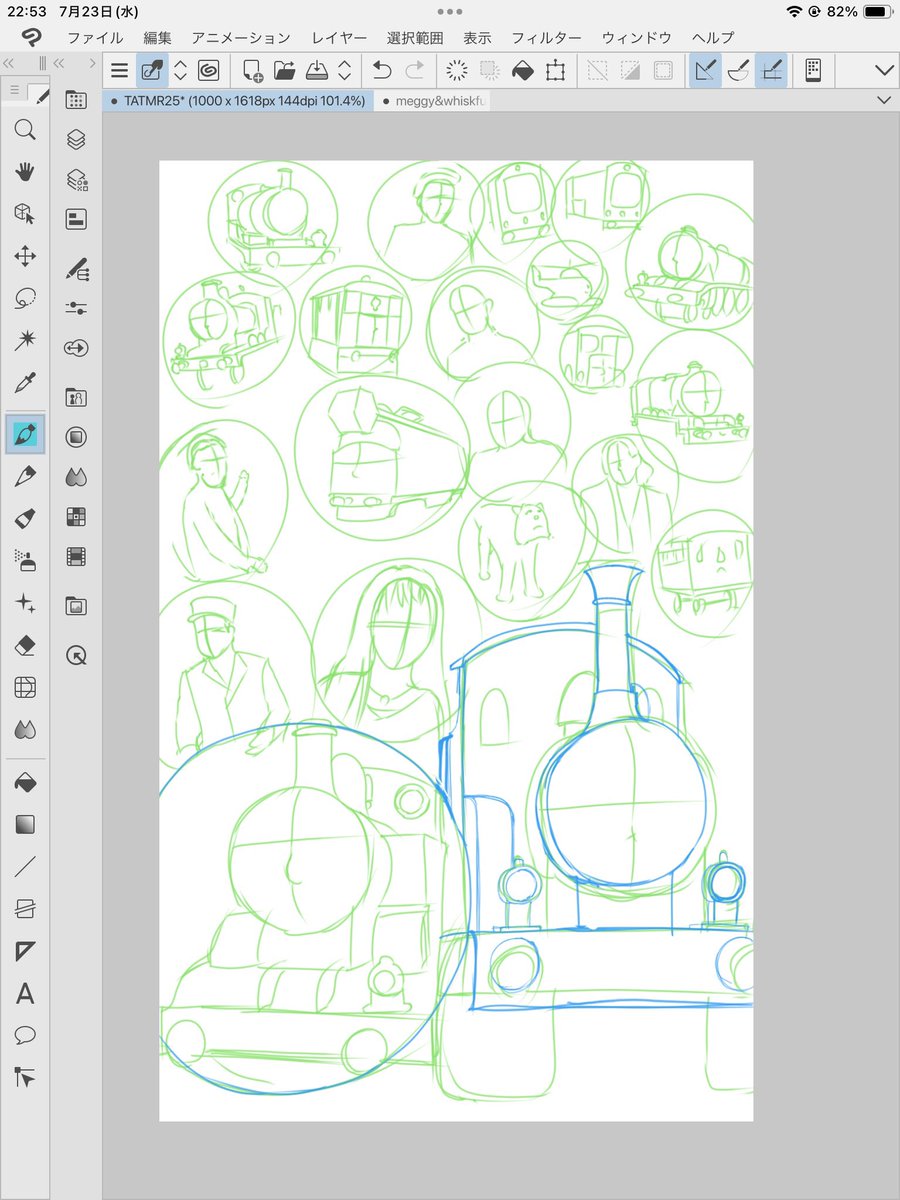Open the アニメーション menu
The height and width of the screenshot is (1200, 900).
(x=241, y=38)
